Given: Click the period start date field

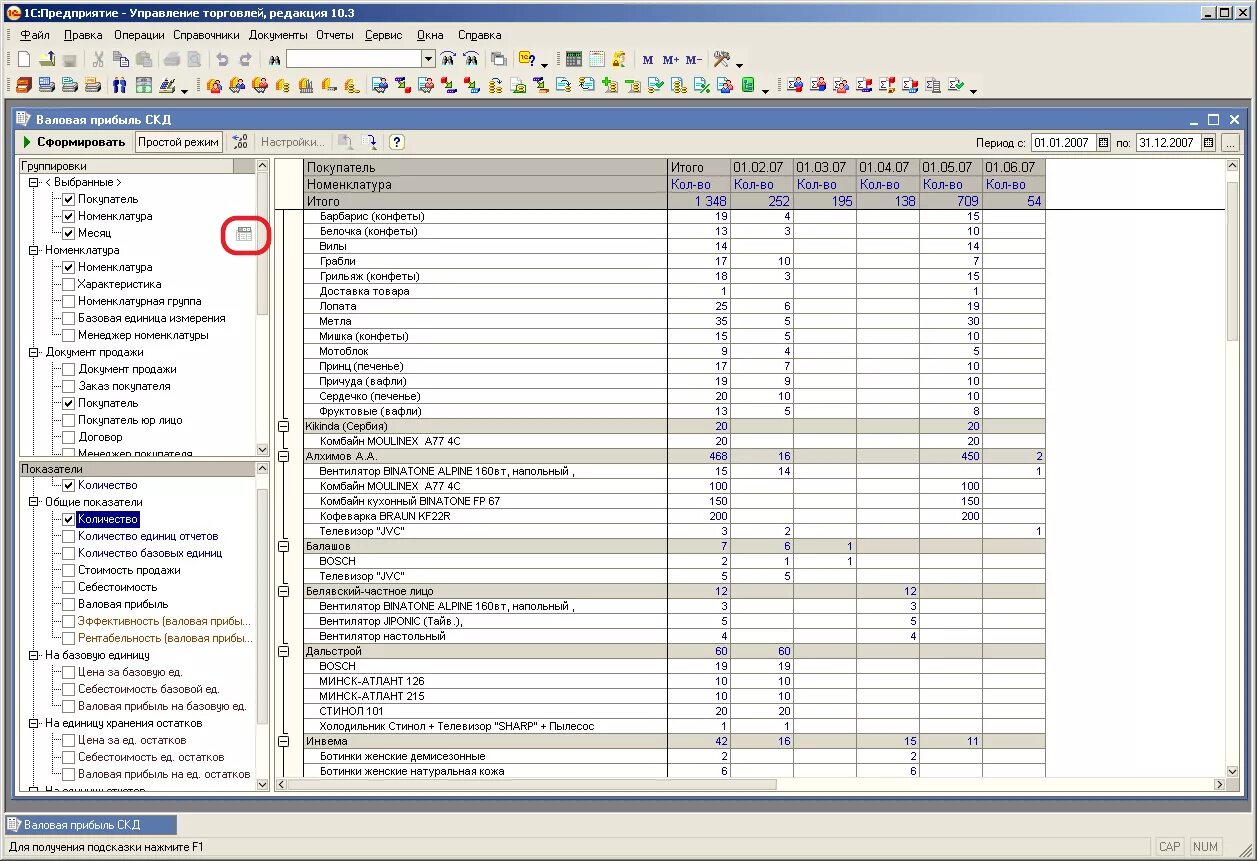Looking at the screenshot, I should [x=1064, y=143].
